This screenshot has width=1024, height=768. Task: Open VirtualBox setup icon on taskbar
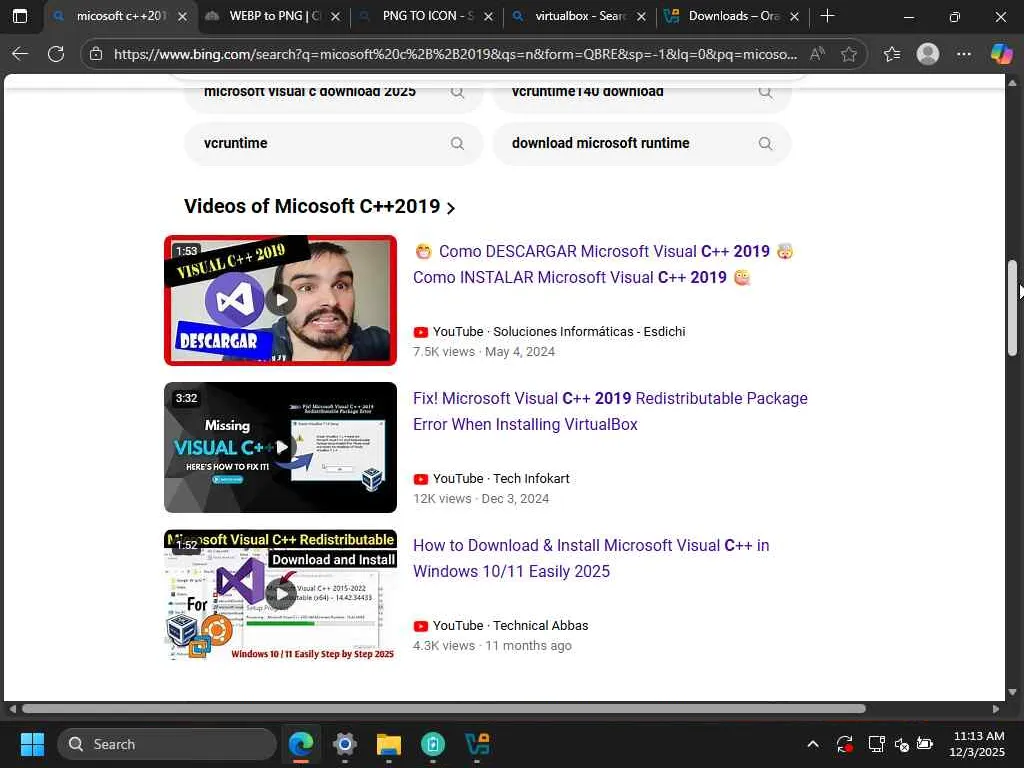pyautogui.click(x=477, y=744)
